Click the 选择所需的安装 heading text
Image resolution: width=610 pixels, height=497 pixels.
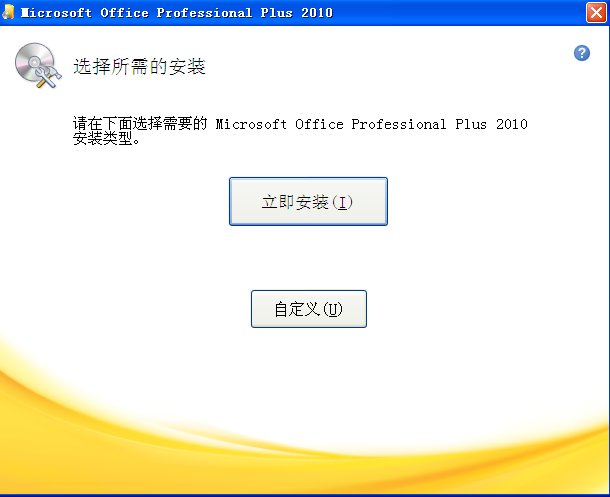[x=139, y=66]
